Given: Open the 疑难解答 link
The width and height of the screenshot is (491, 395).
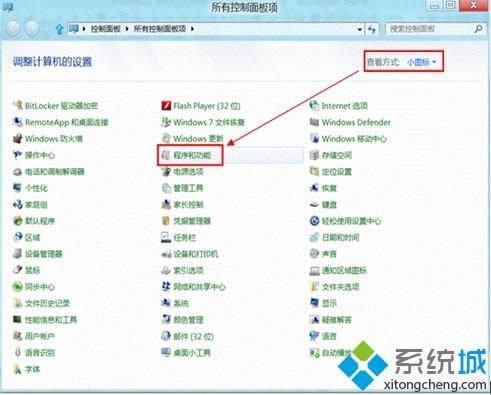Looking at the screenshot, I should coord(337,320).
